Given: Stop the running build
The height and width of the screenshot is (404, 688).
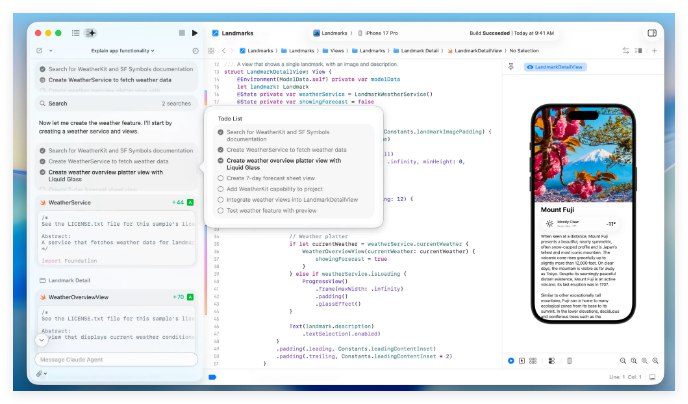Looking at the screenshot, I should [182, 33].
